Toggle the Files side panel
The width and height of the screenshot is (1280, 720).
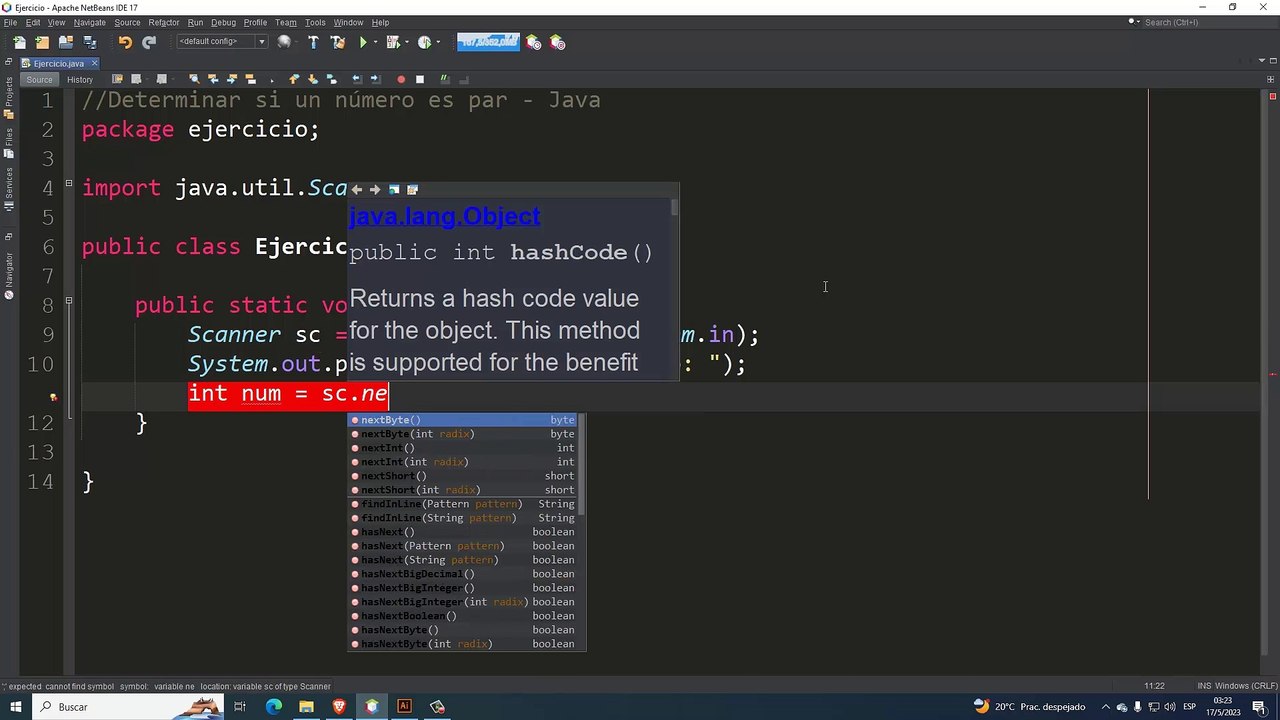tap(8, 144)
